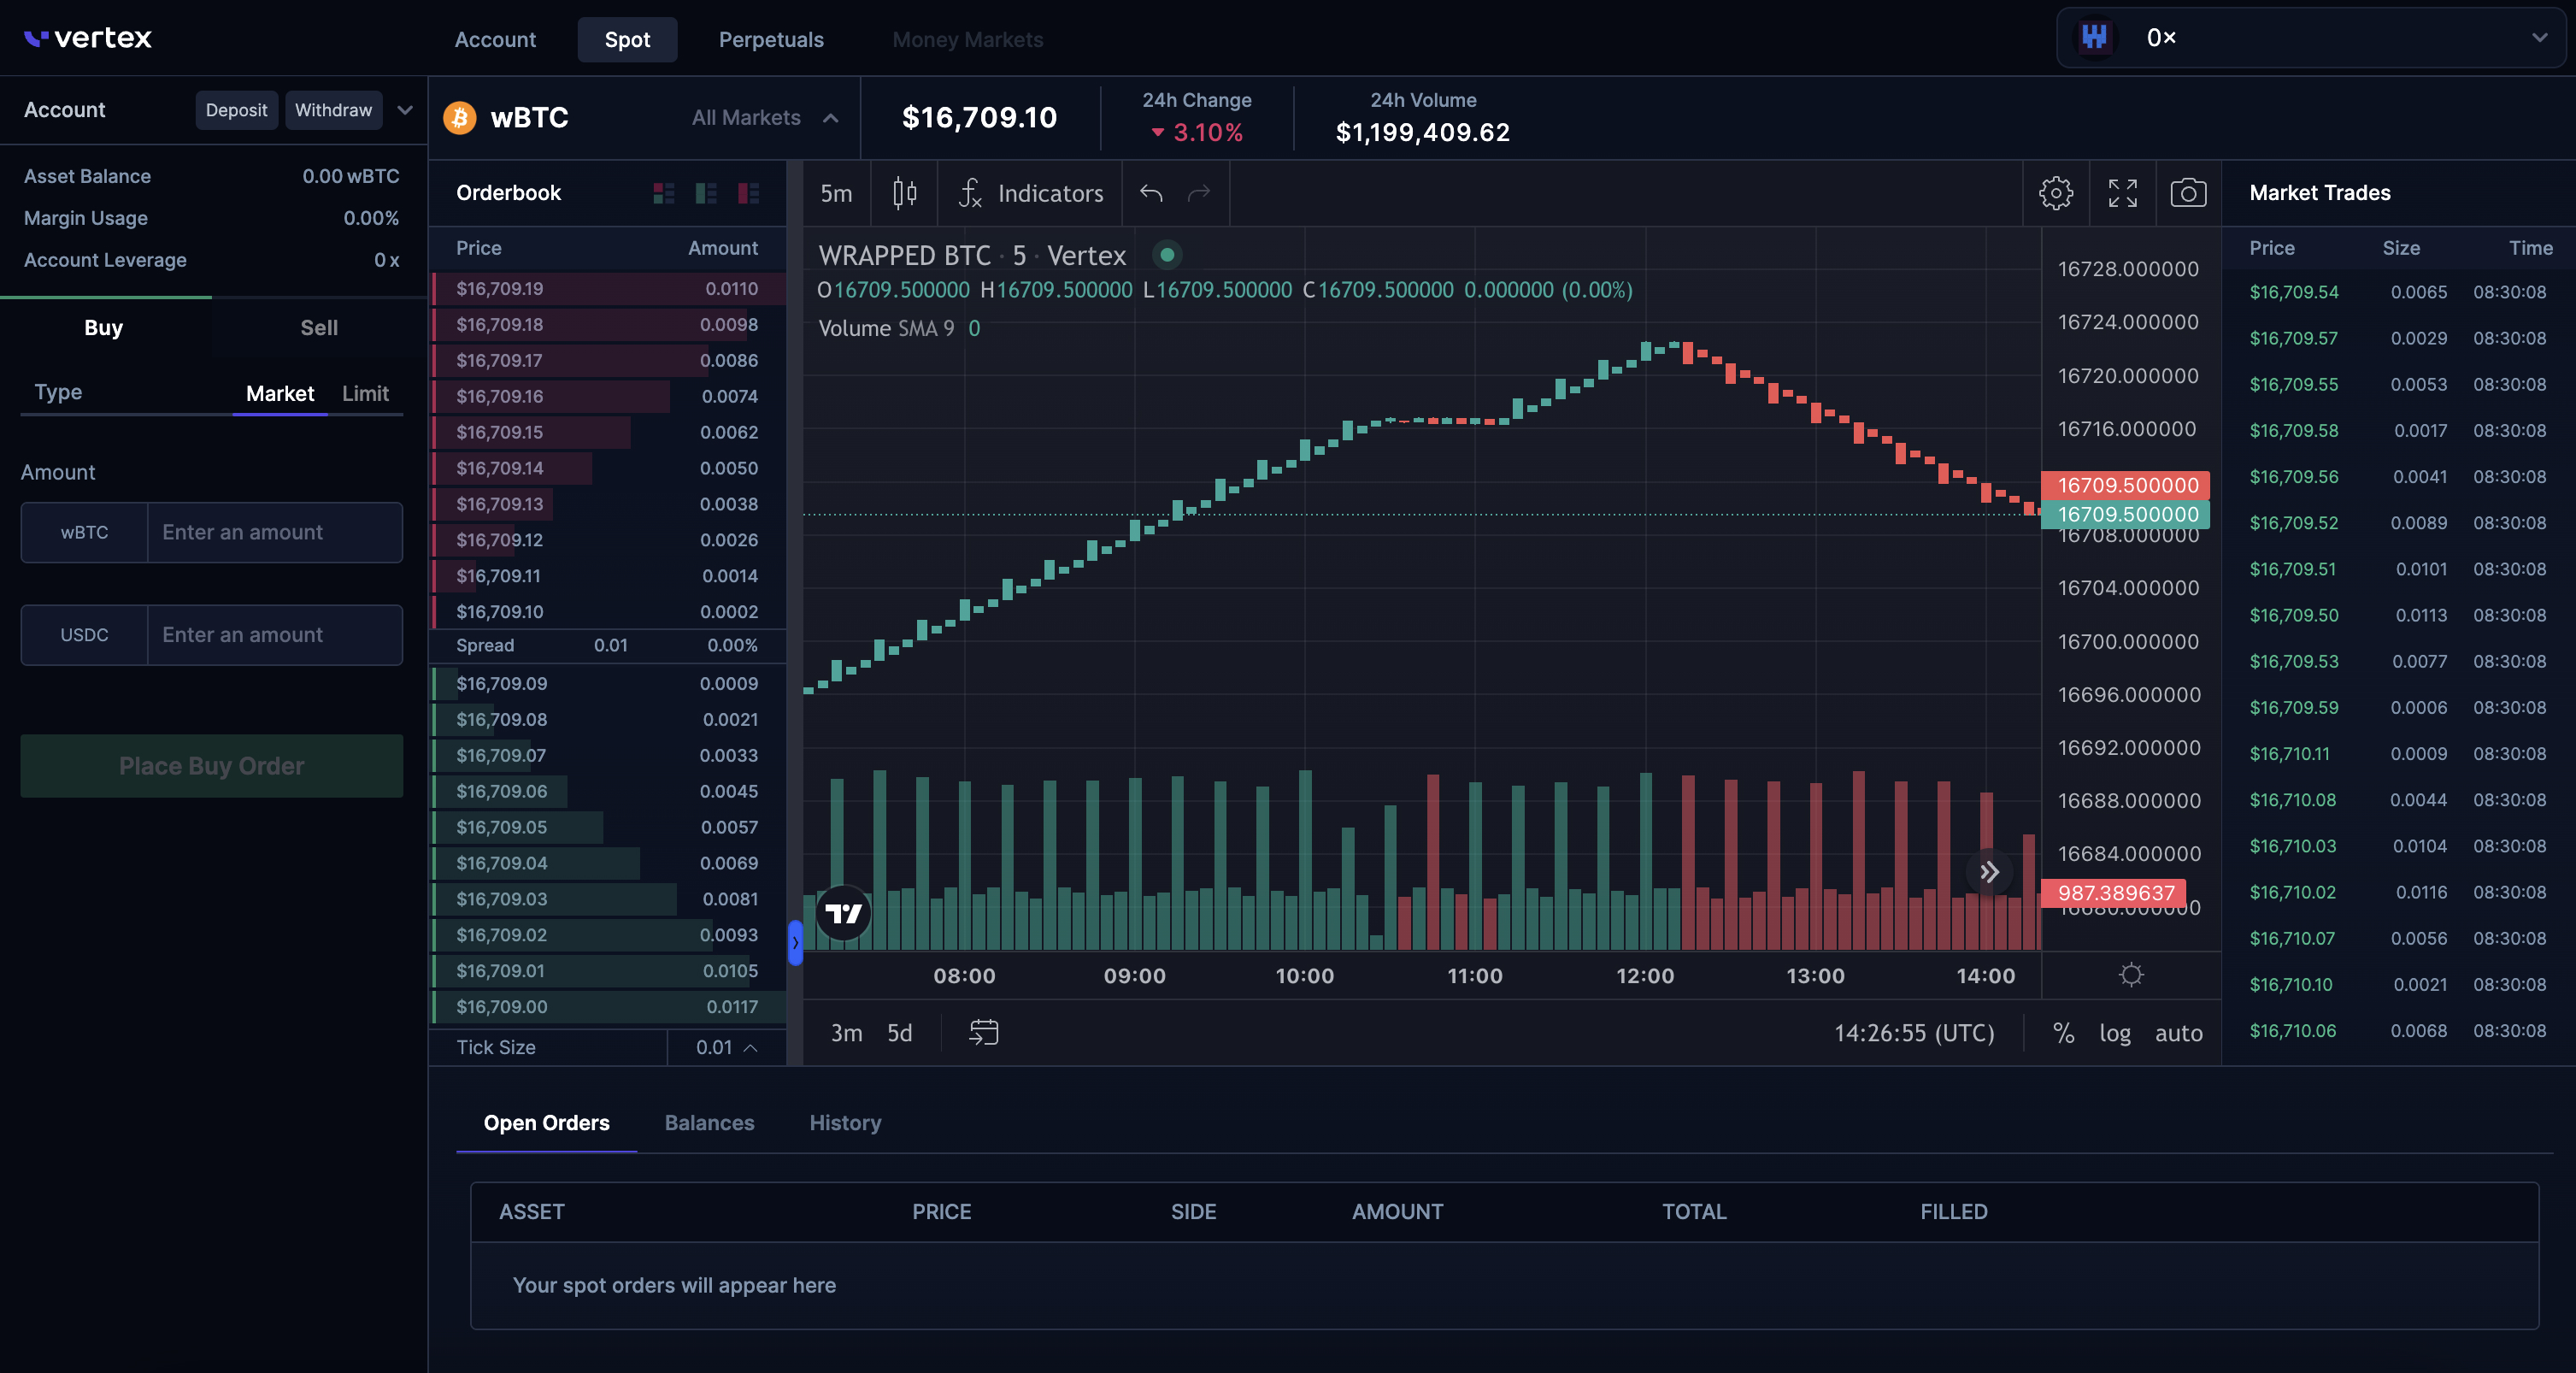Jump to latest bar double-arrow button
The height and width of the screenshot is (1373, 2576).
(1990, 872)
